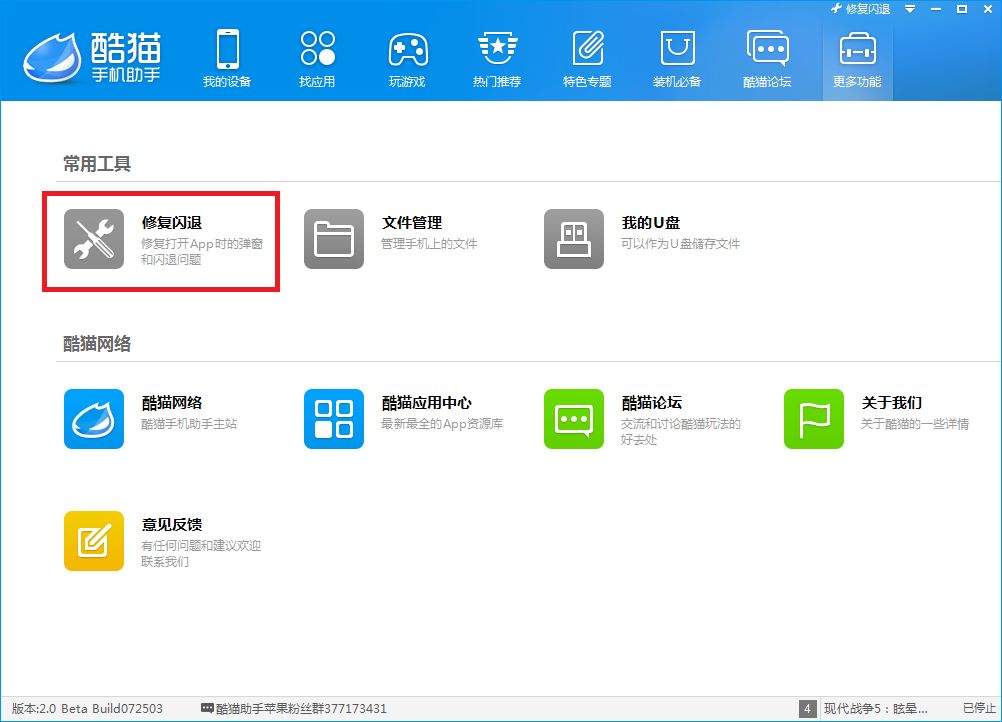The height and width of the screenshot is (722, 1002).
Task: Switch to 找应用 (Find Apps) tab
Action: coord(317,59)
